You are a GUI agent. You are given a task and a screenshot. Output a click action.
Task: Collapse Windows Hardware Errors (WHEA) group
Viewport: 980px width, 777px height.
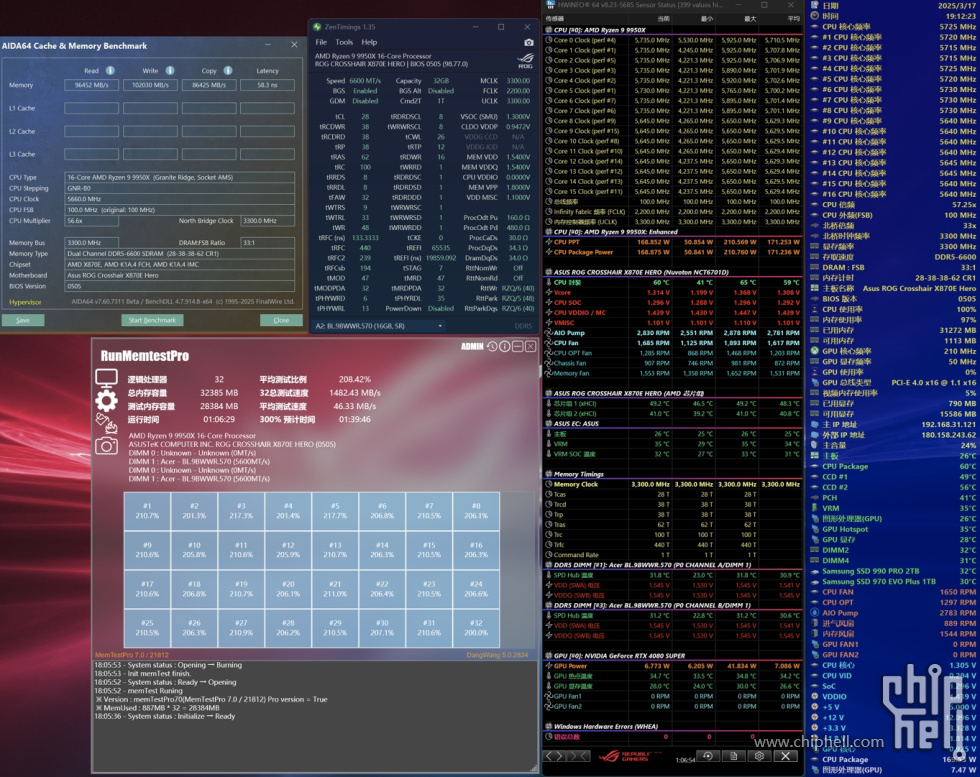(x=549, y=726)
